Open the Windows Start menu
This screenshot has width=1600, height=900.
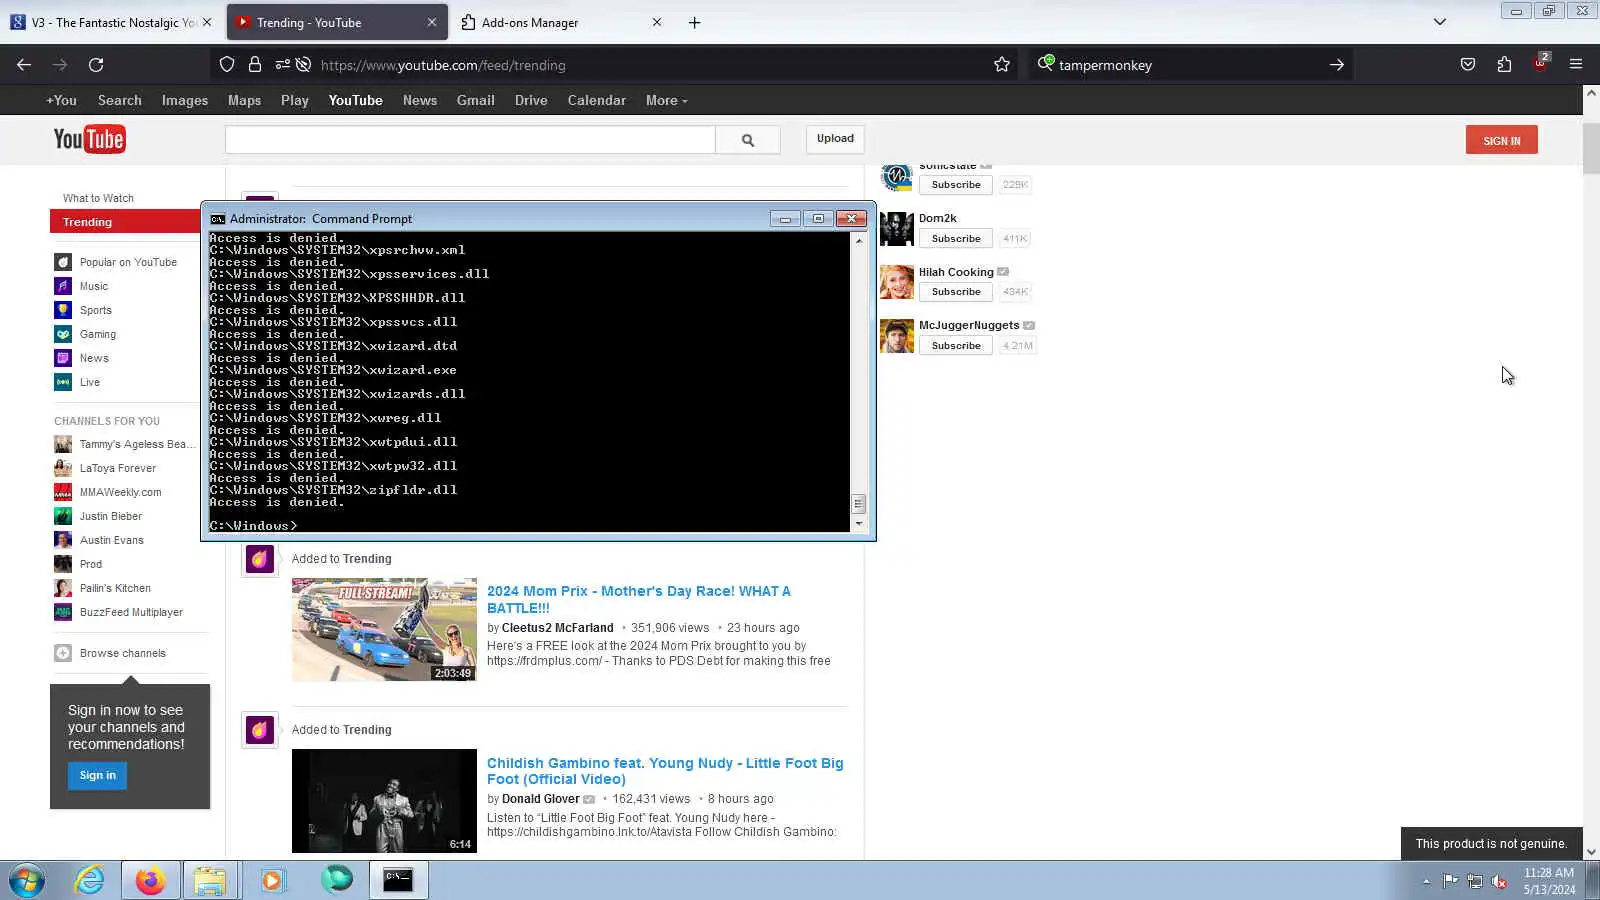pos(27,880)
